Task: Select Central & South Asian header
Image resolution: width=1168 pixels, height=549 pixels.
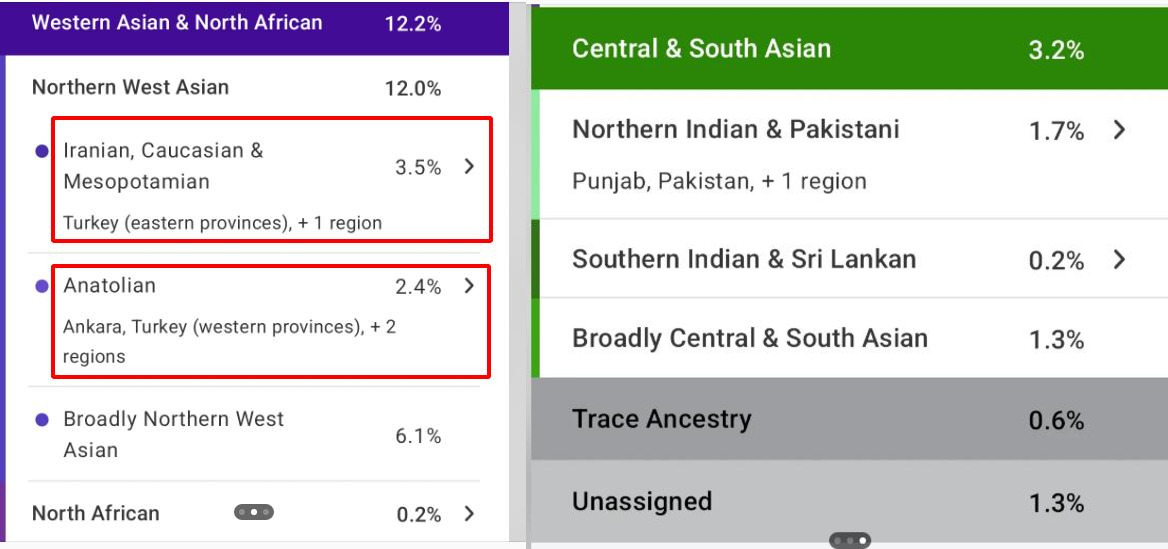Action: point(700,49)
